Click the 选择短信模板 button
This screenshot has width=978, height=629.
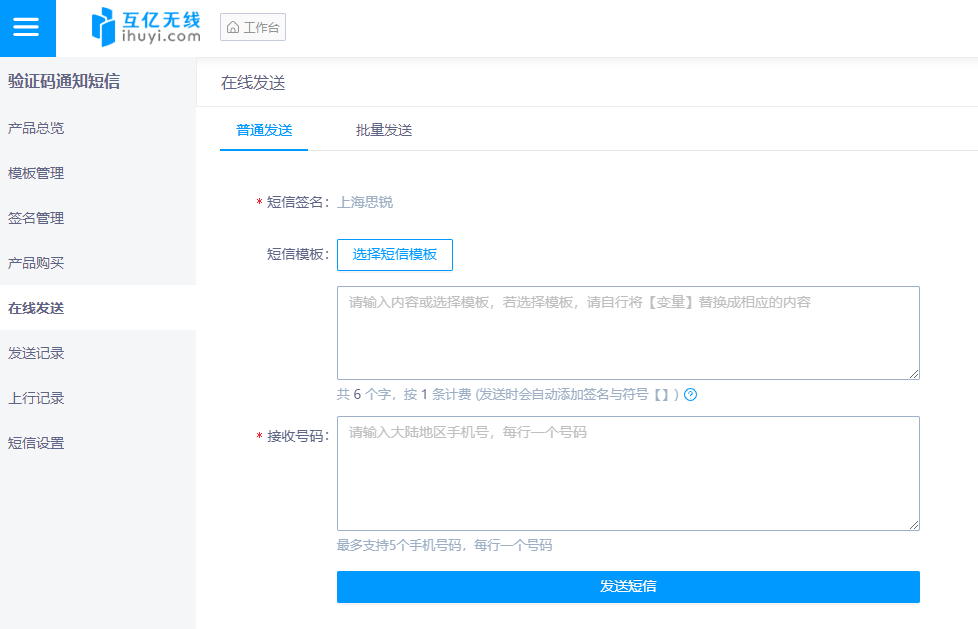pos(394,255)
